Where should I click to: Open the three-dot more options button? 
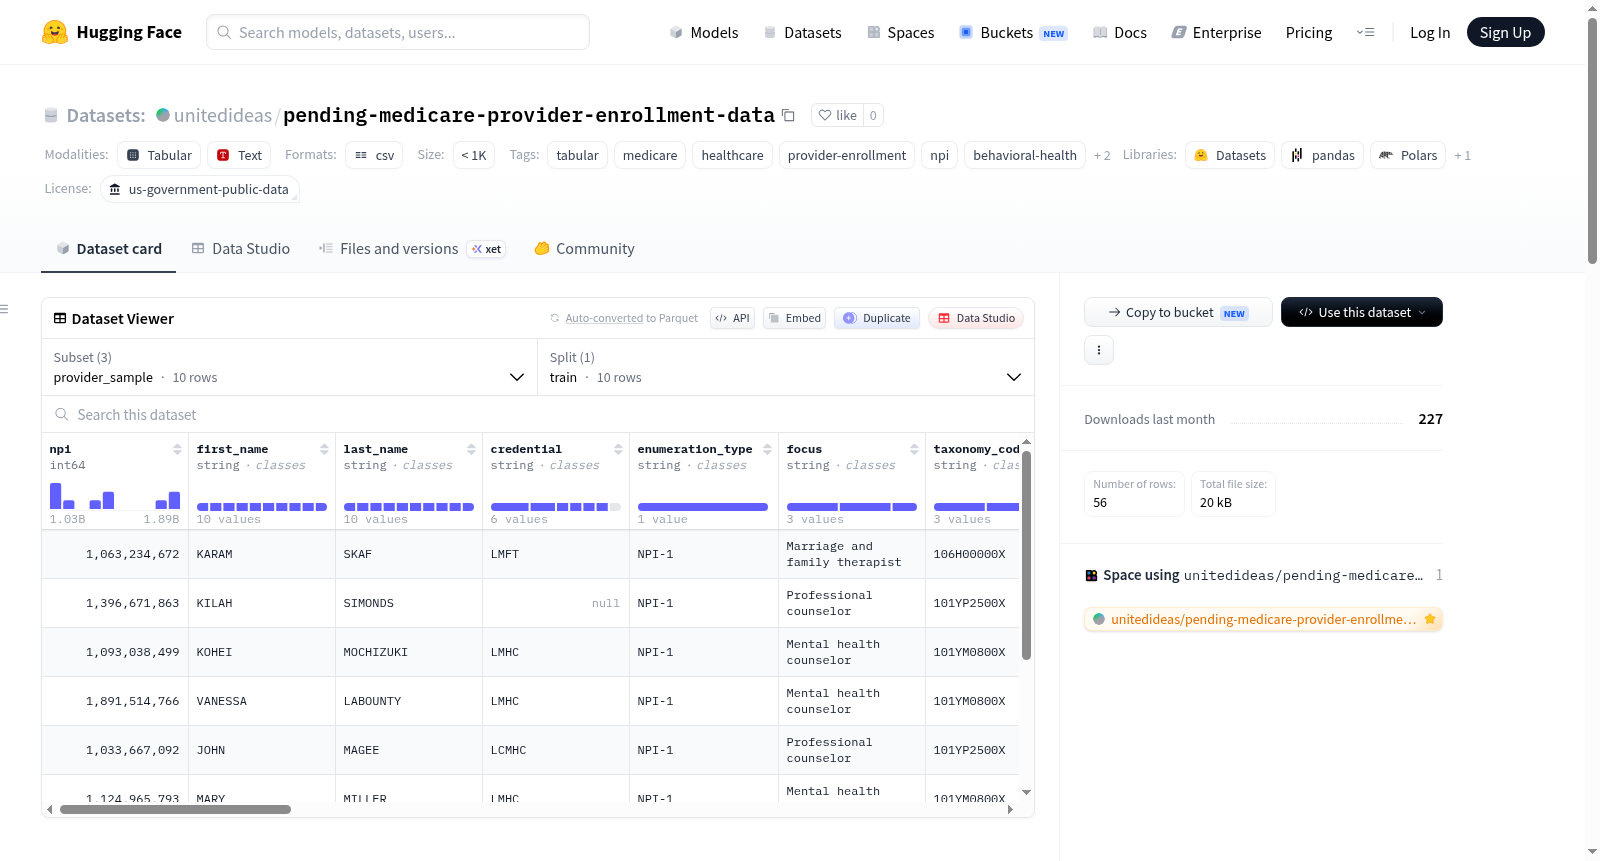click(1099, 350)
